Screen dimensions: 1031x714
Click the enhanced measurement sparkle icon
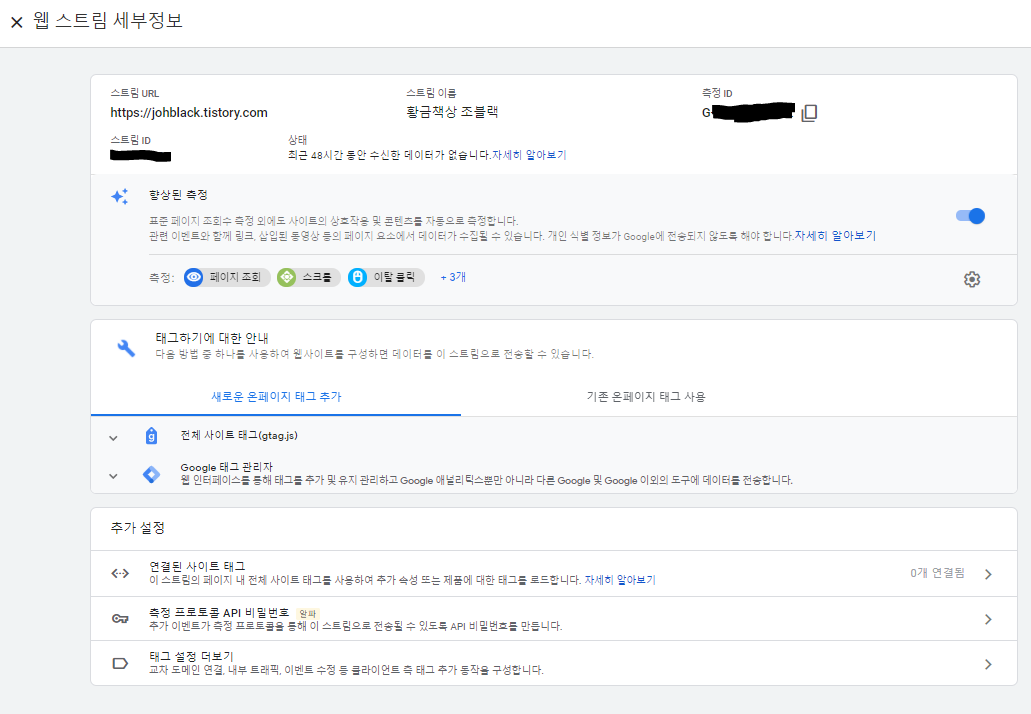120,196
